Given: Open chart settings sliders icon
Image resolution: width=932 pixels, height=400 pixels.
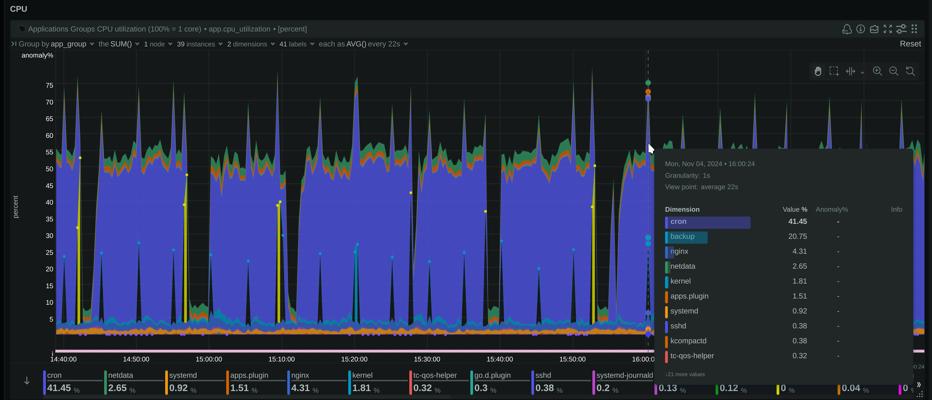Looking at the screenshot, I should [901, 29].
